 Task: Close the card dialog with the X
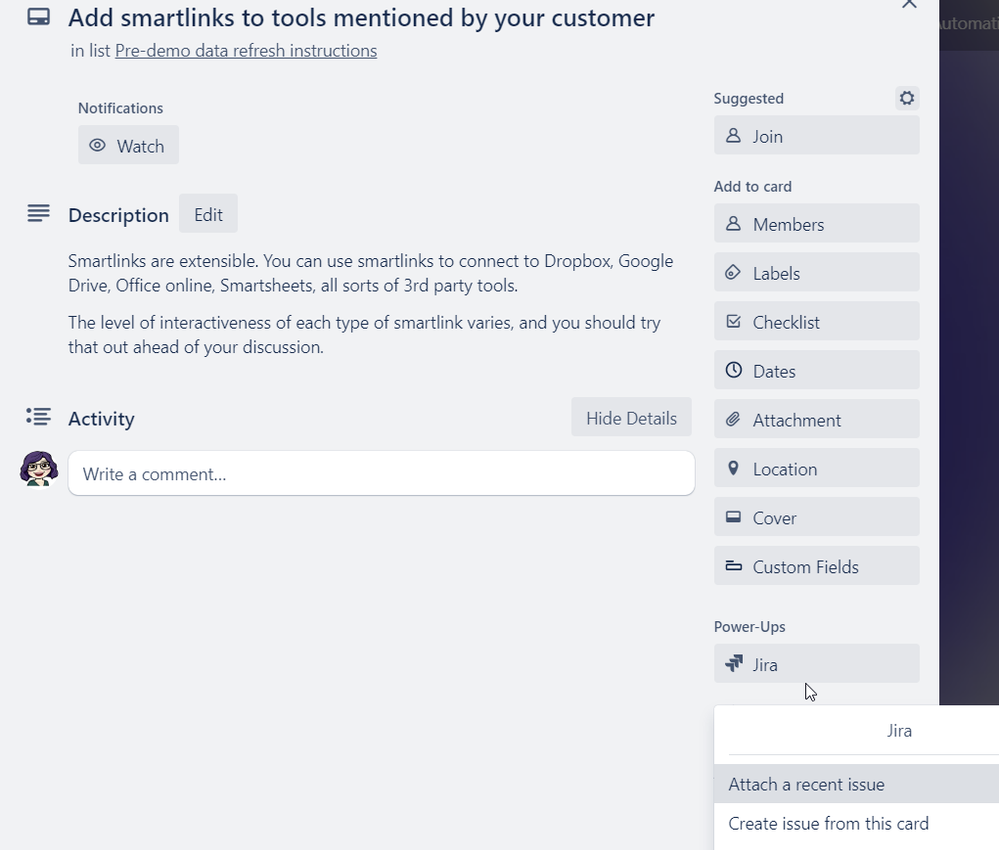pos(909,5)
